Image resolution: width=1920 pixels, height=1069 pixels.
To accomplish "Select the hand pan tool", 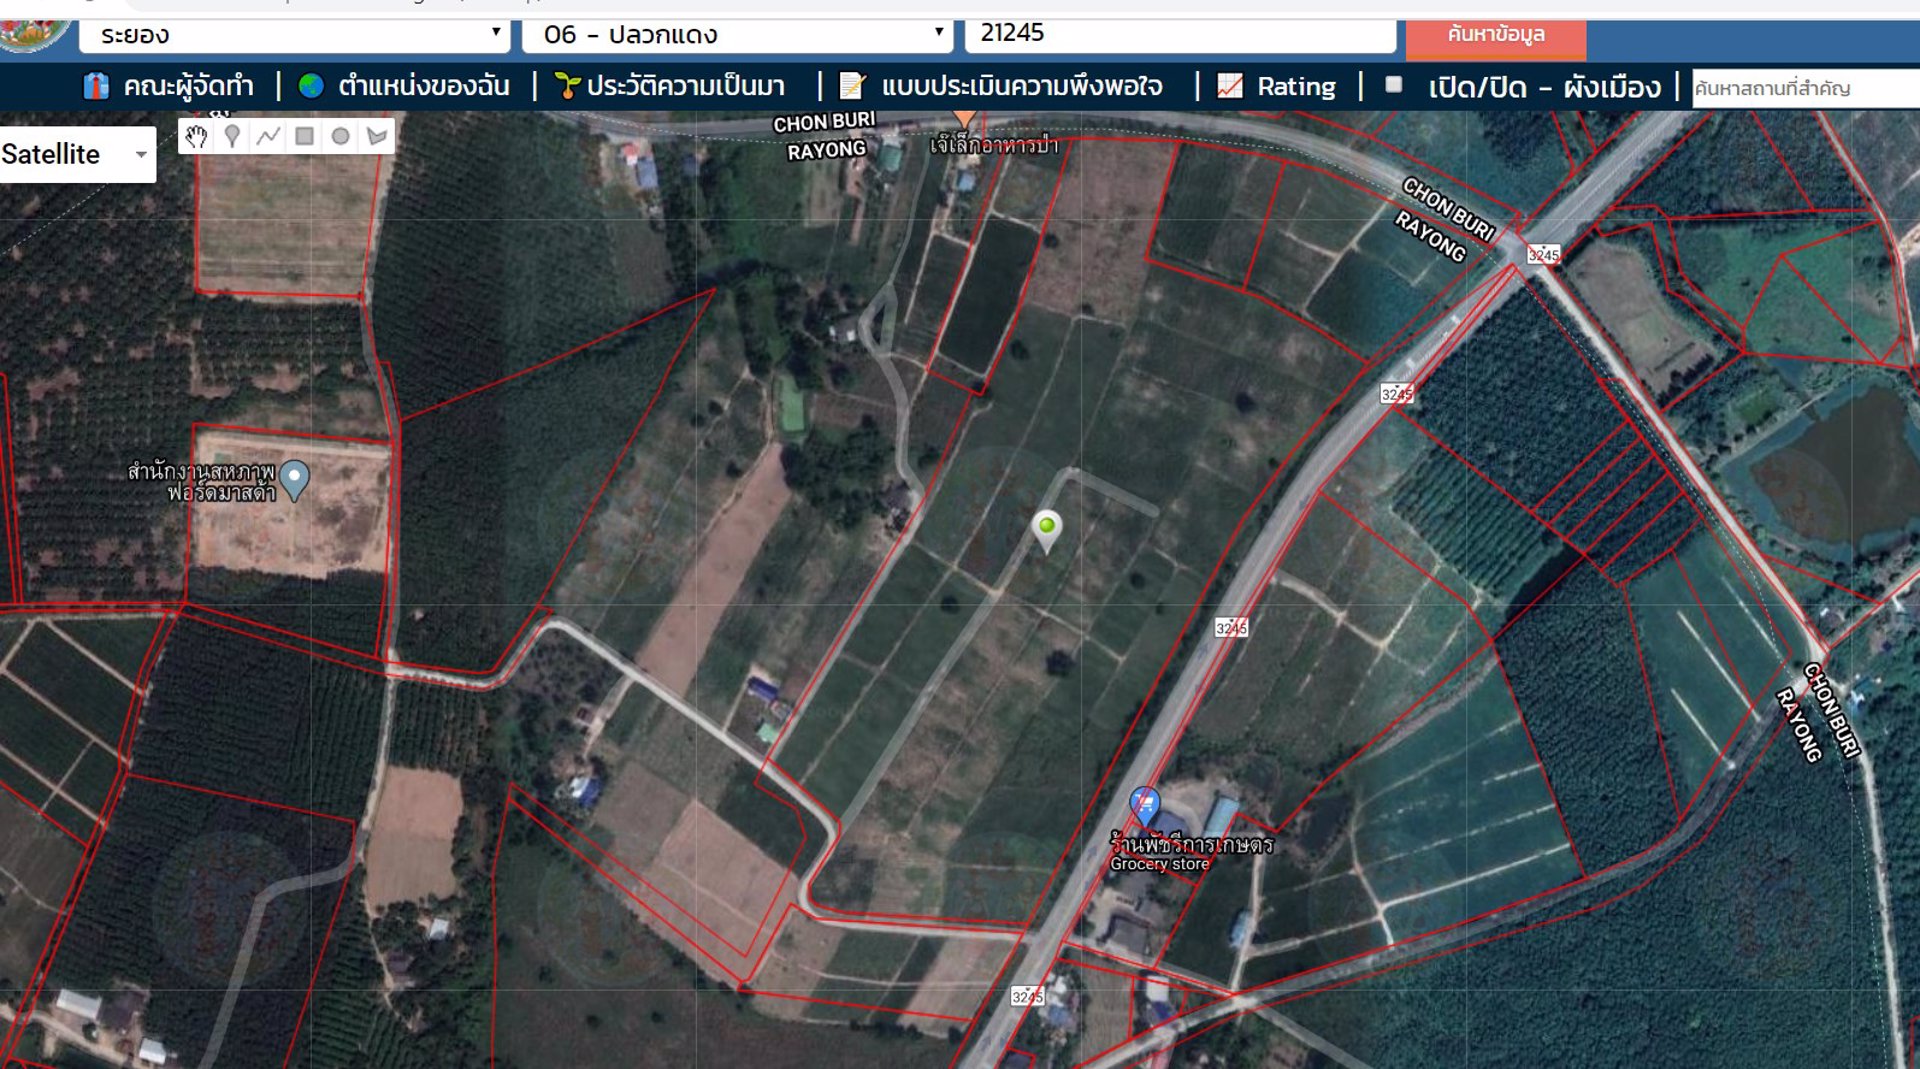I will point(196,137).
